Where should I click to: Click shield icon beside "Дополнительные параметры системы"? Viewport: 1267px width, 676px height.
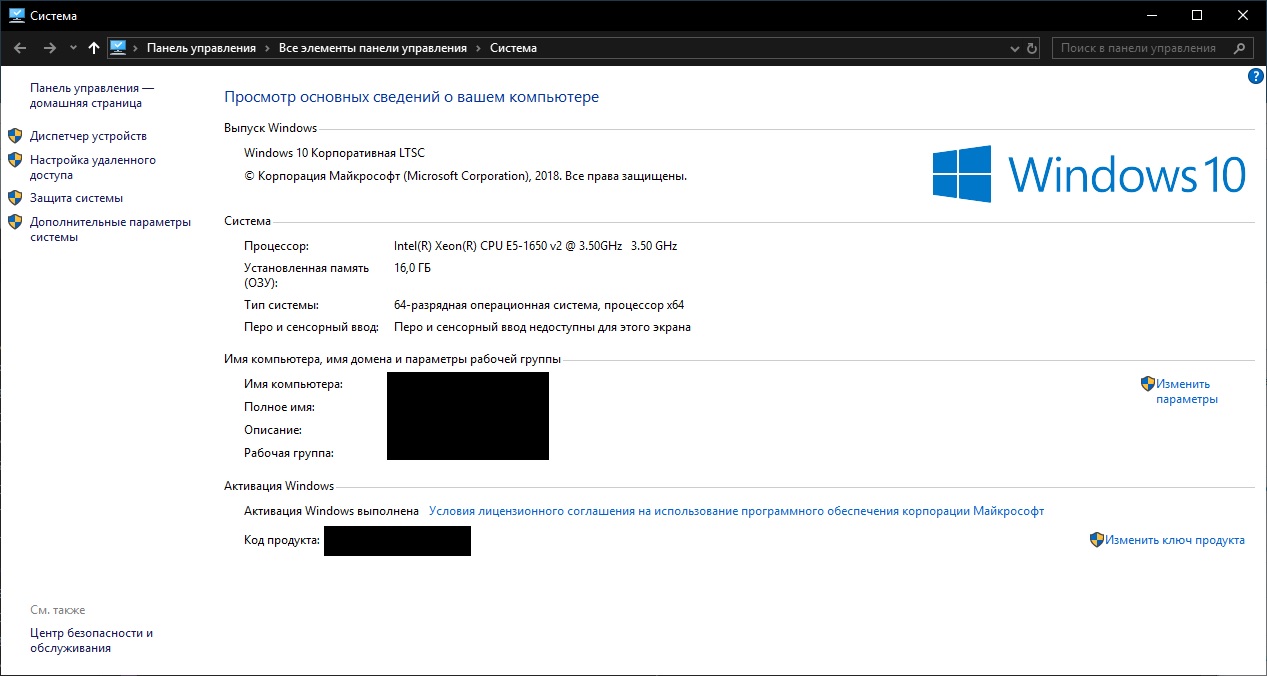tap(15, 222)
